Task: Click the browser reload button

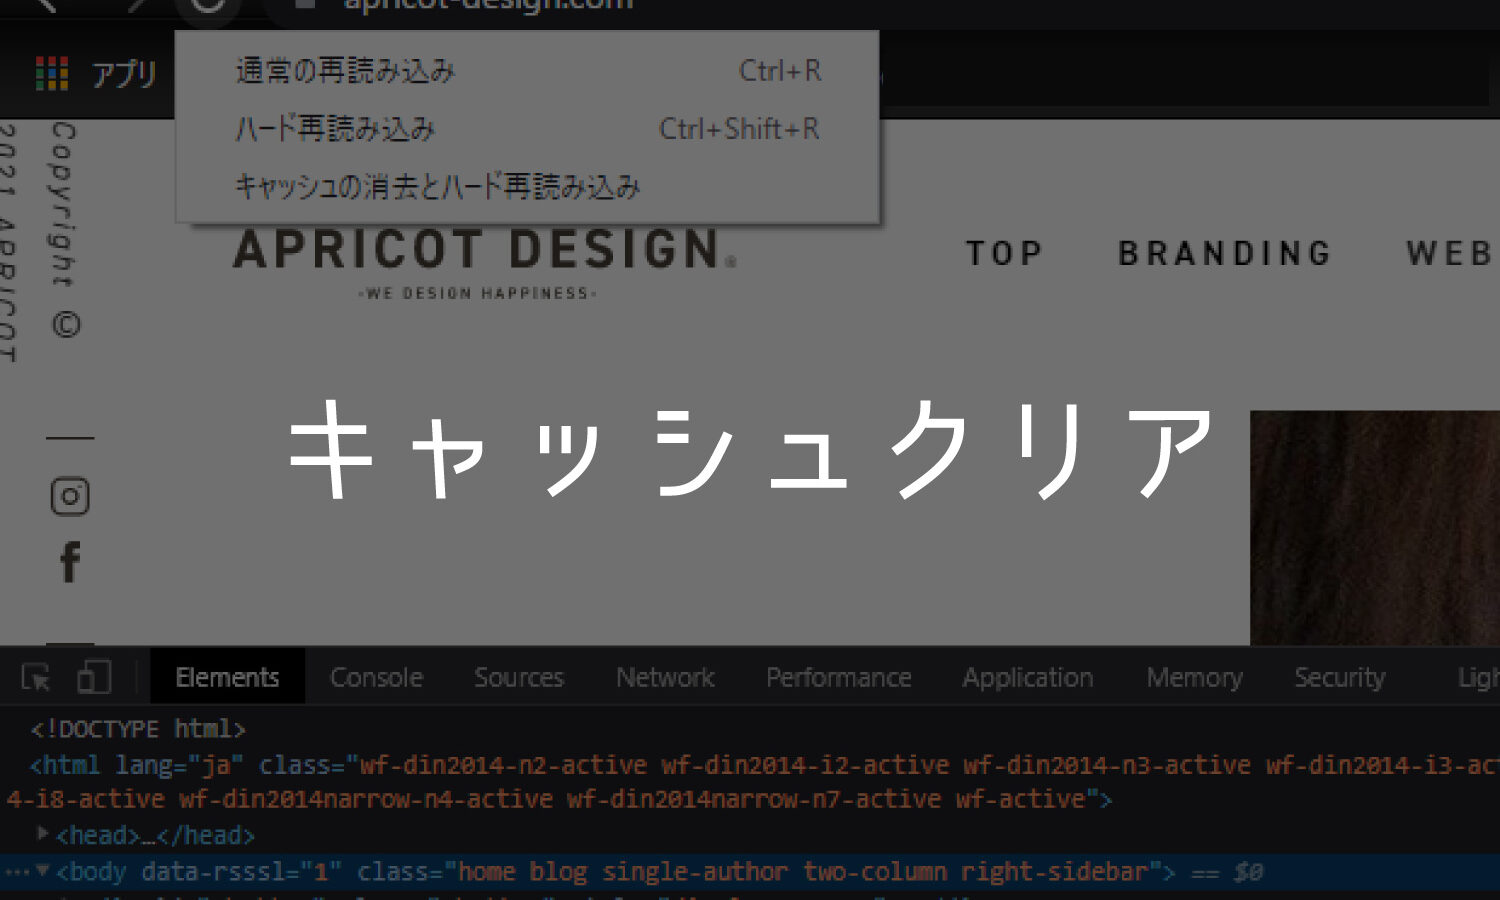Action: click(x=207, y=5)
